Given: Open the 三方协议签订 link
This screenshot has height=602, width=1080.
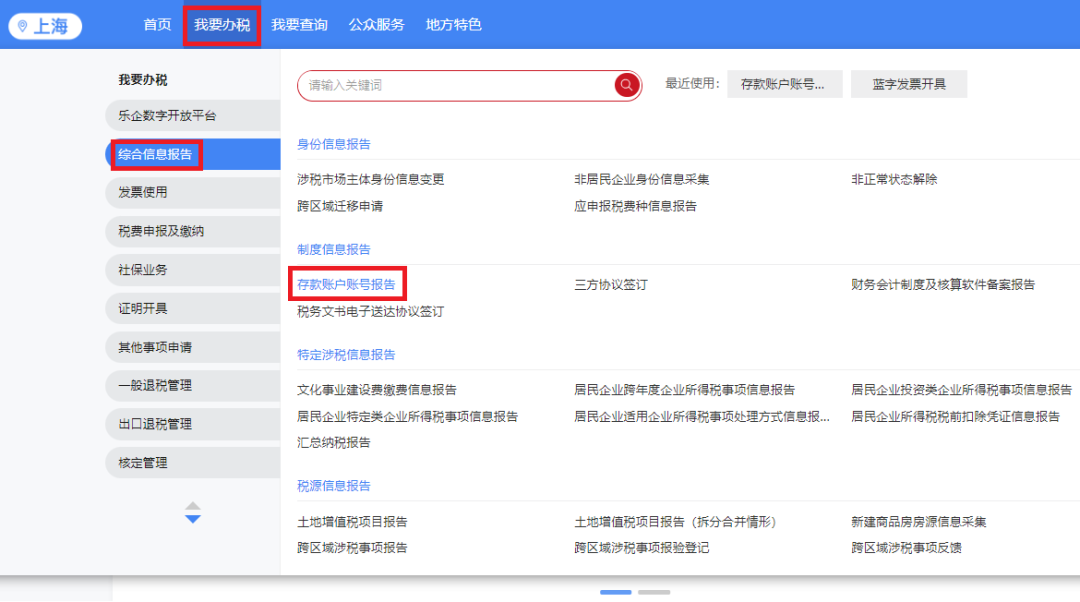Looking at the screenshot, I should [x=610, y=285].
